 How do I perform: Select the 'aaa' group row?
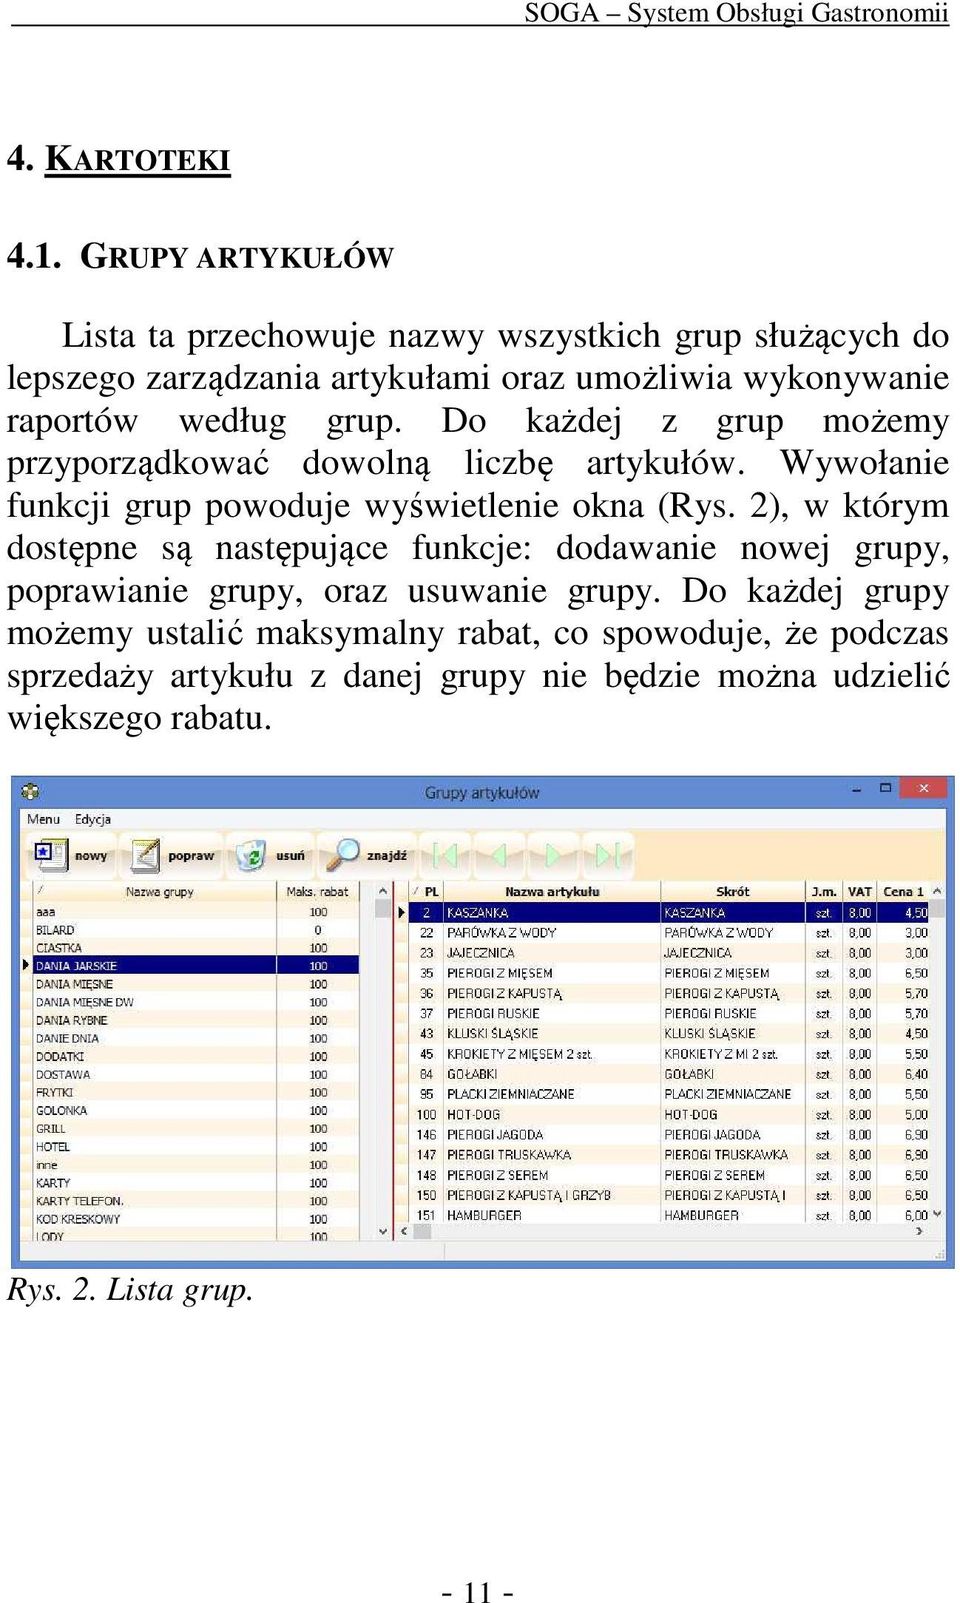click(x=195, y=912)
